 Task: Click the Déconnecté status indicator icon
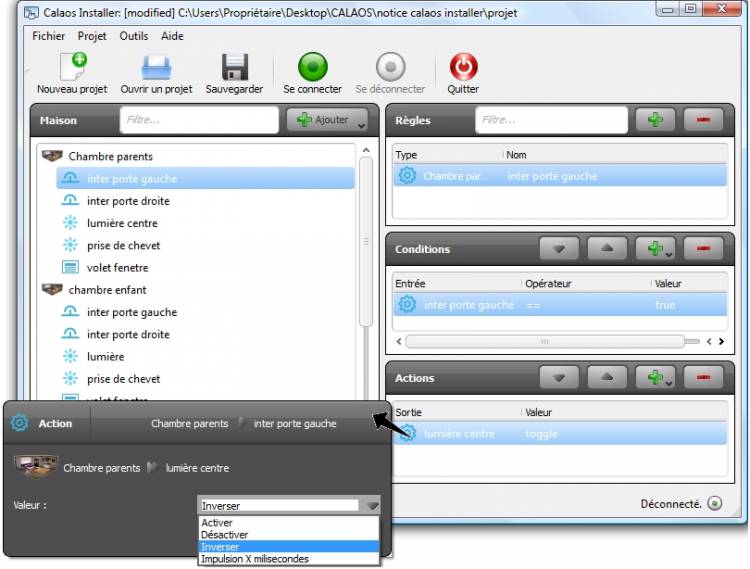[x=715, y=503]
